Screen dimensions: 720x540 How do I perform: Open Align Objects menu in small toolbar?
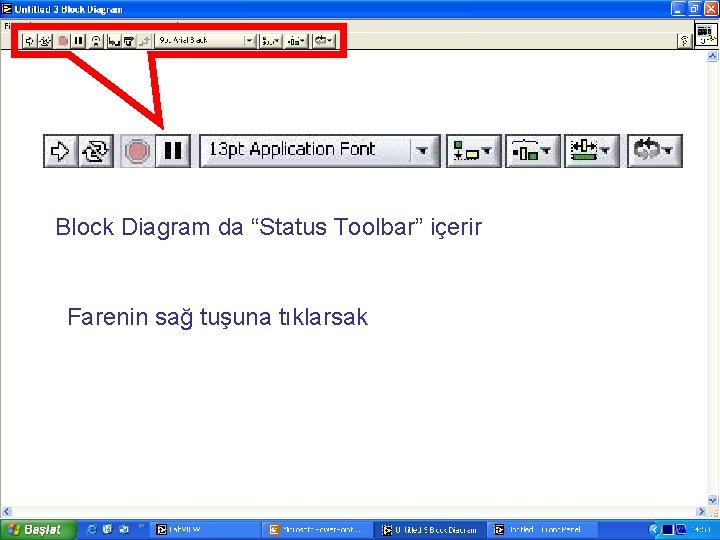(270, 41)
